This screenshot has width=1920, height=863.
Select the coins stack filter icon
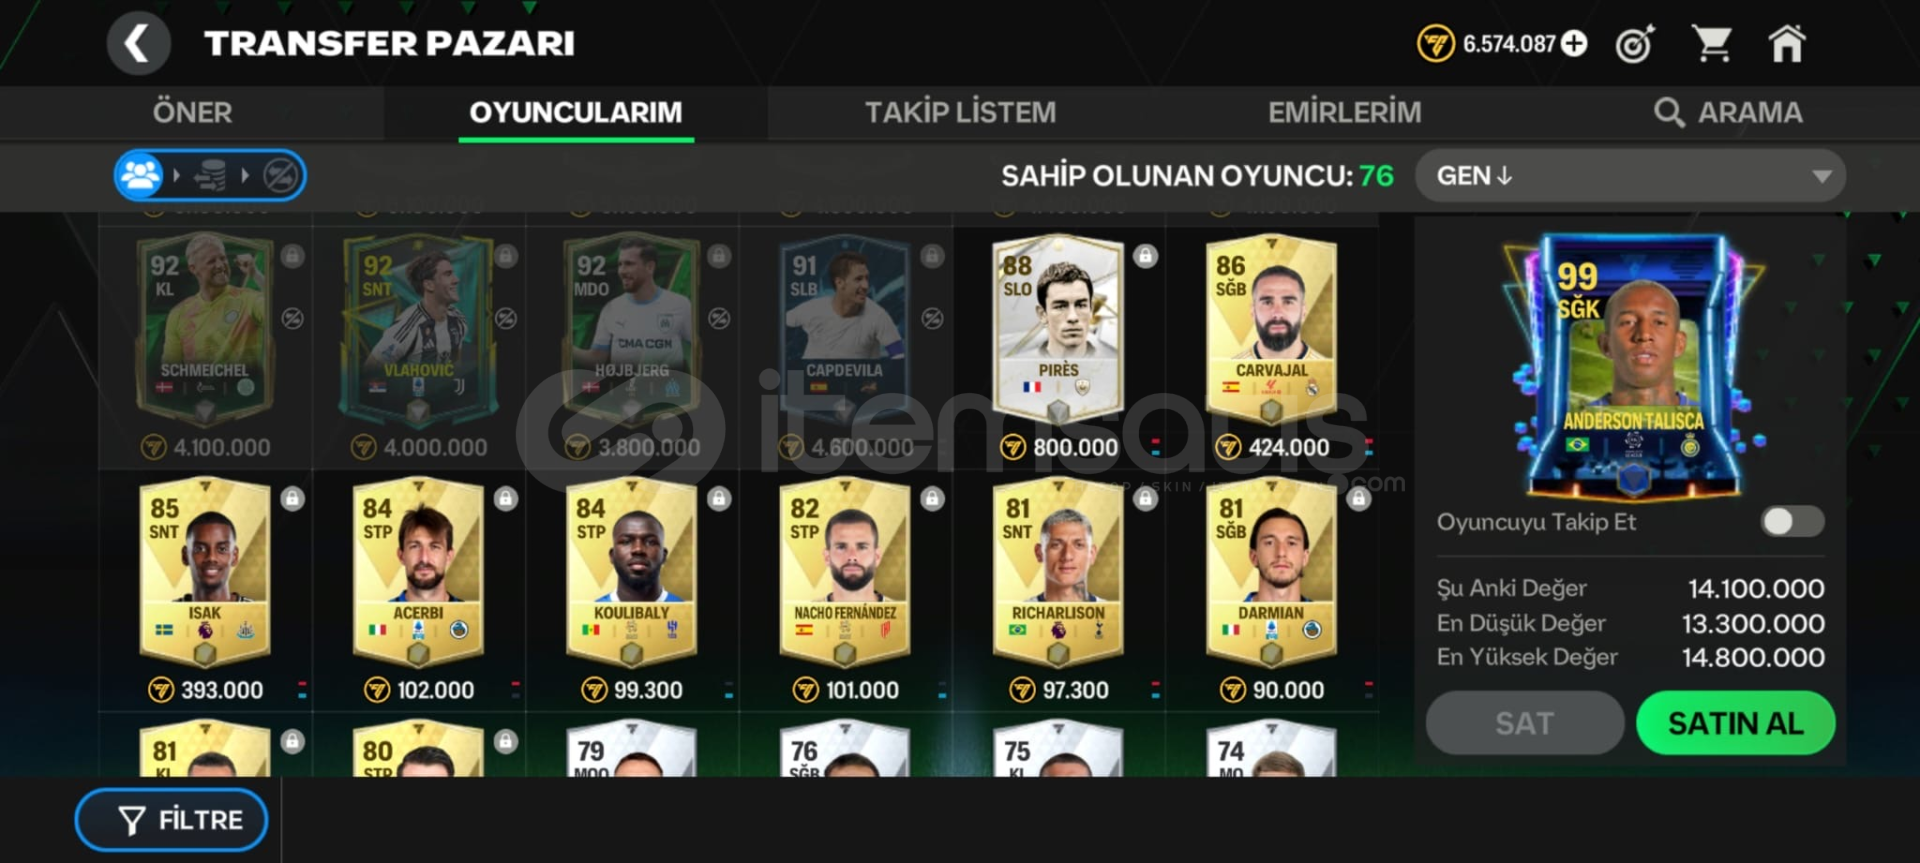pos(210,176)
